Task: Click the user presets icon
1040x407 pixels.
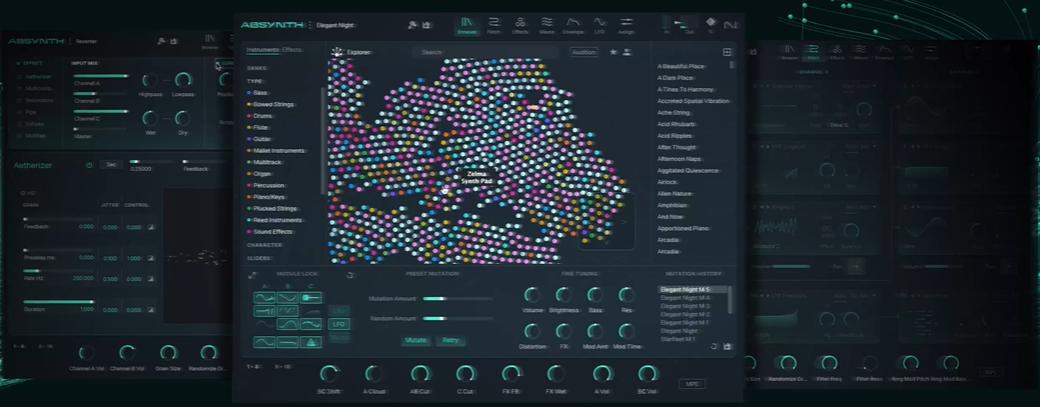Action: coord(627,52)
